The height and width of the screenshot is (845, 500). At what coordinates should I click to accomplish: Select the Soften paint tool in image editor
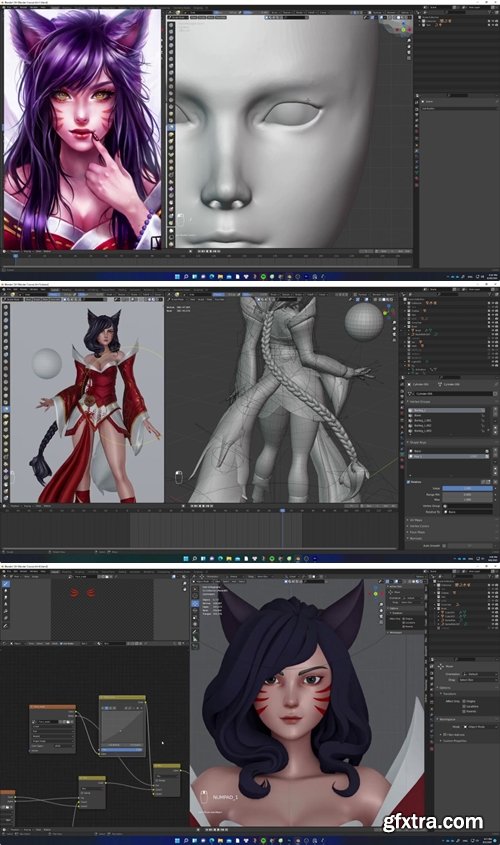pos(6,591)
